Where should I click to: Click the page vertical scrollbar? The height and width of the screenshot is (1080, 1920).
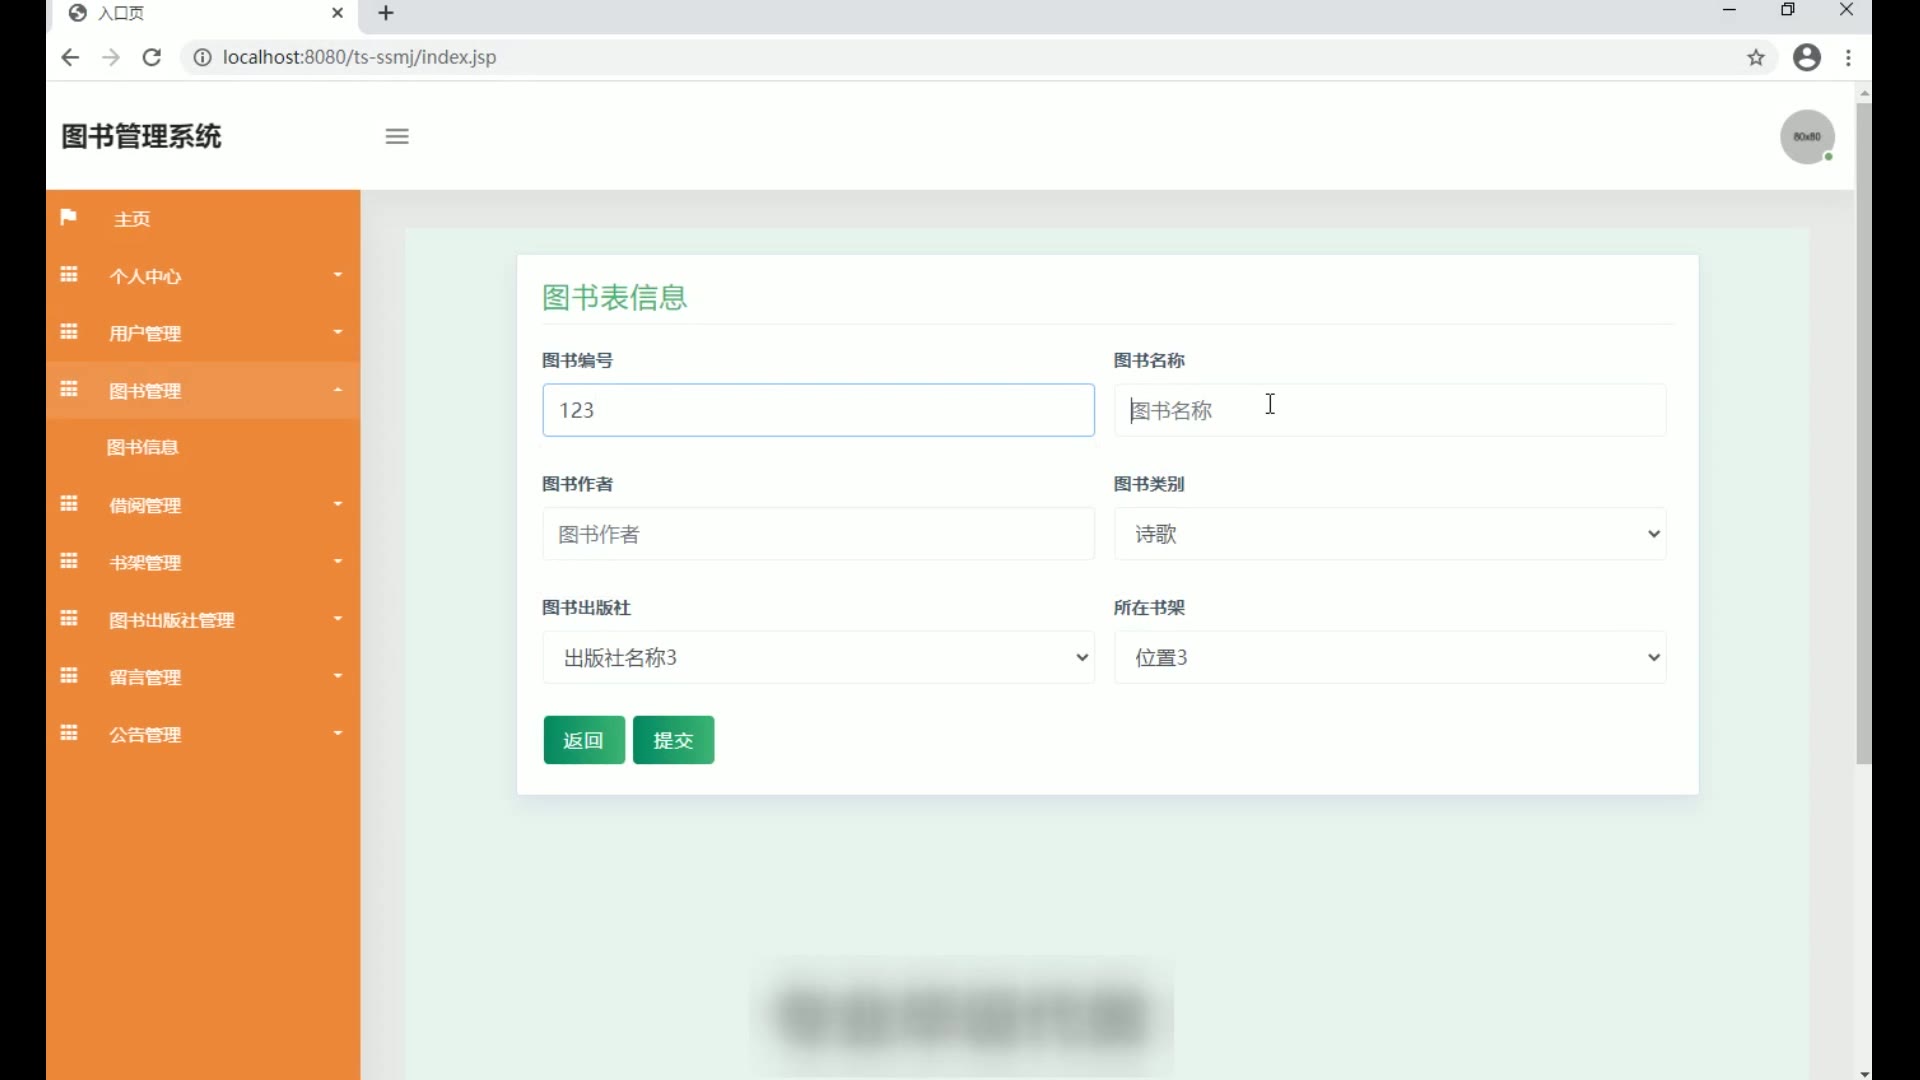tap(1863, 430)
